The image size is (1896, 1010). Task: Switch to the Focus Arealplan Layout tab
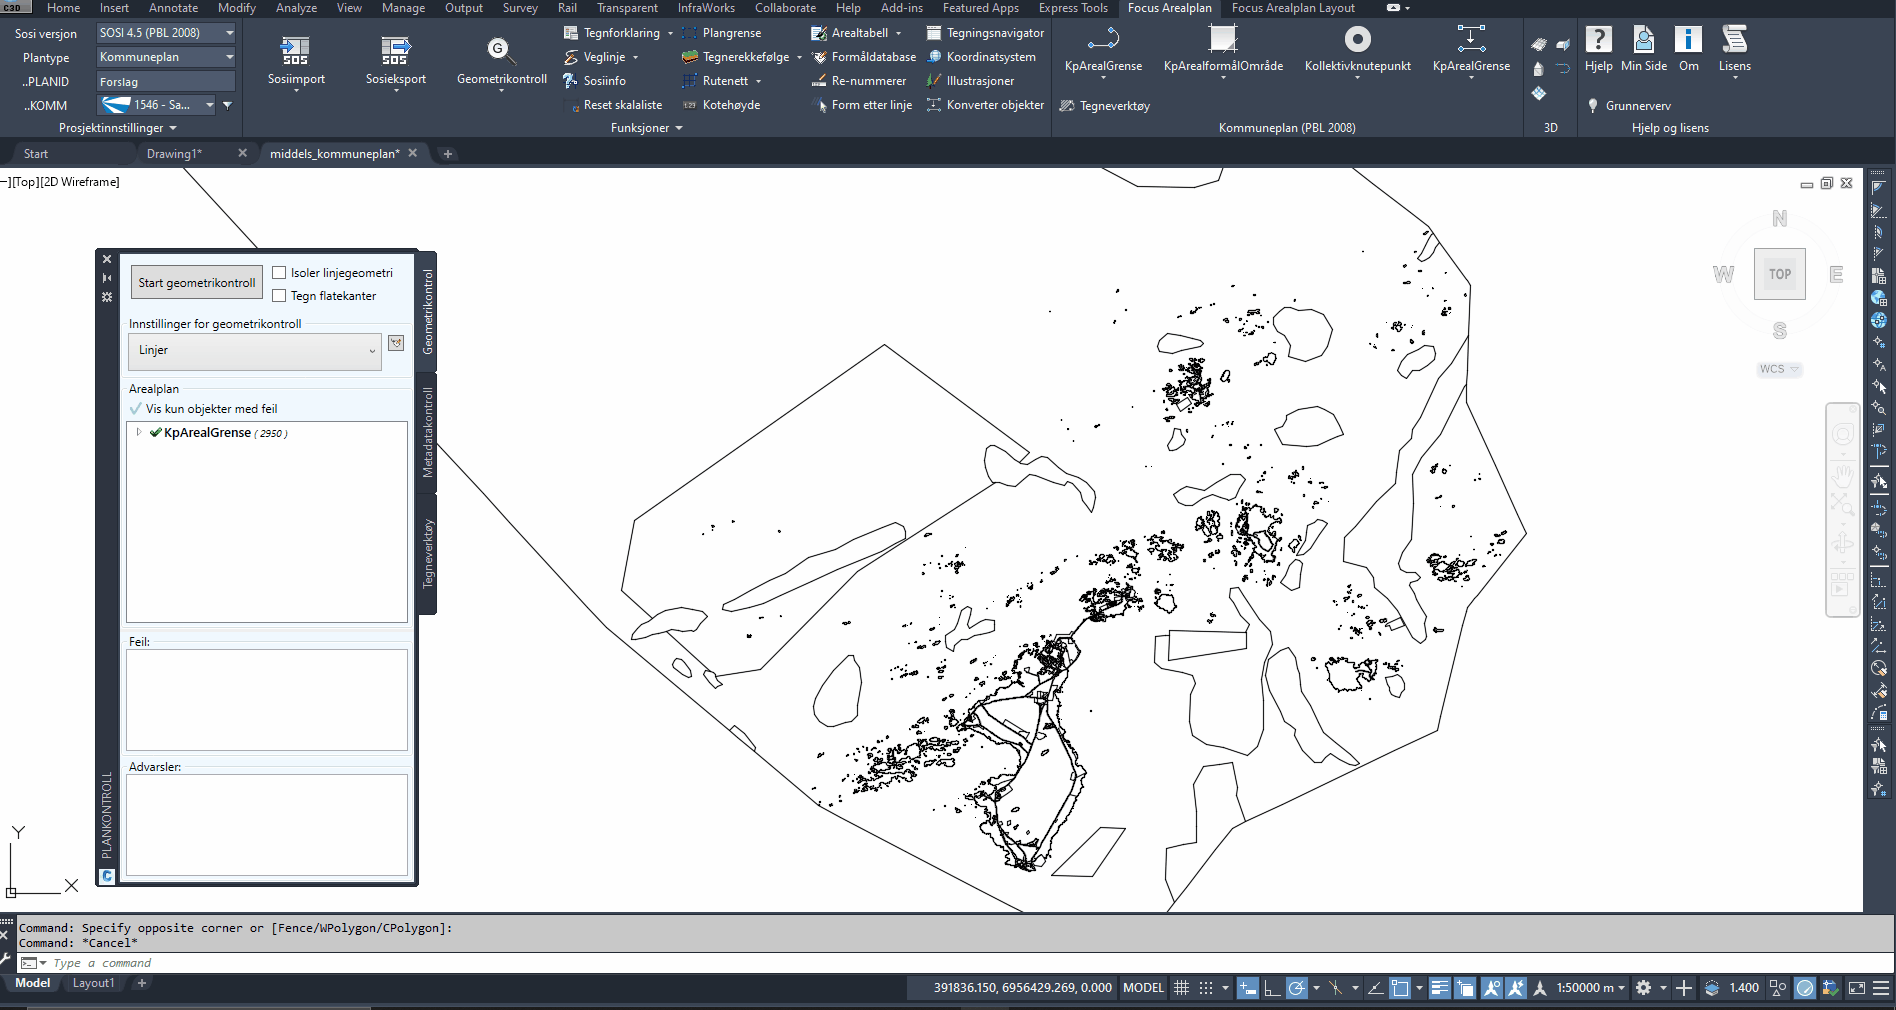tap(1292, 8)
